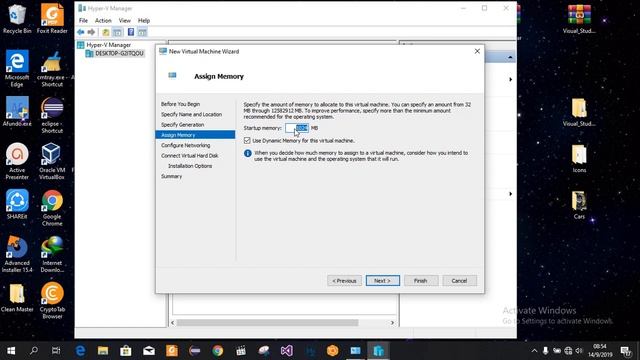Open notification center icon on taskbar

(625, 351)
